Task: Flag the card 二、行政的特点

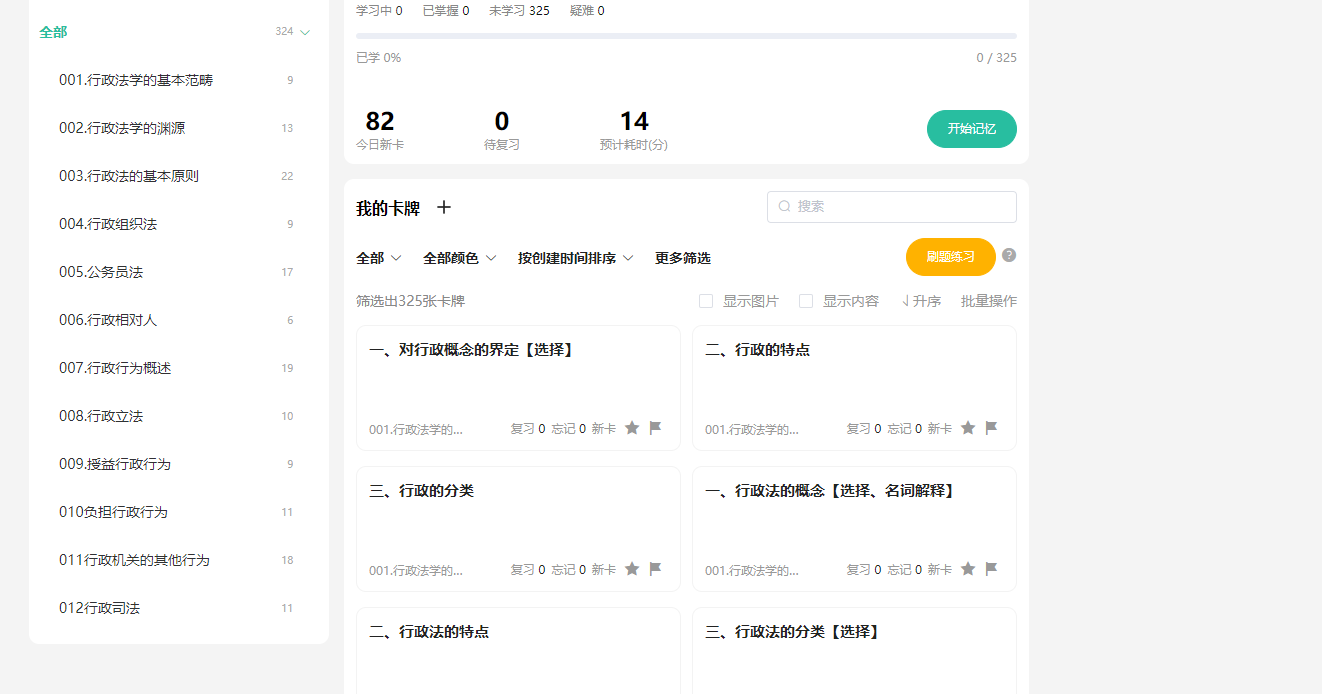Action: pos(991,428)
